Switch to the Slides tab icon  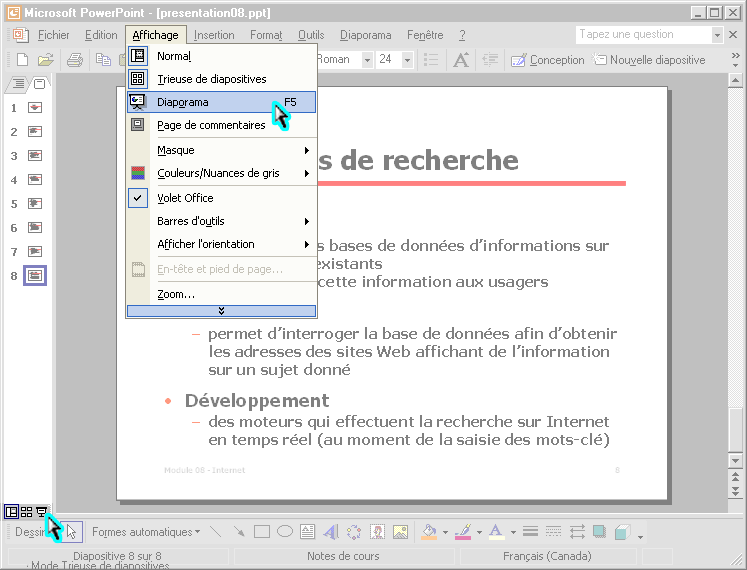pos(40,84)
